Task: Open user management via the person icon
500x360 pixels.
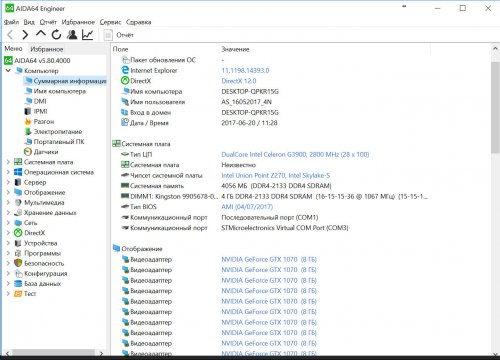Action: tap(72, 34)
